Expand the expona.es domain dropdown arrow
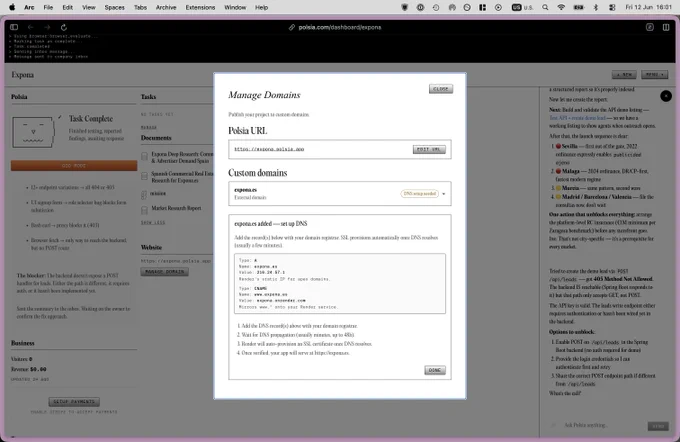This screenshot has width=680, height=442. 444,194
